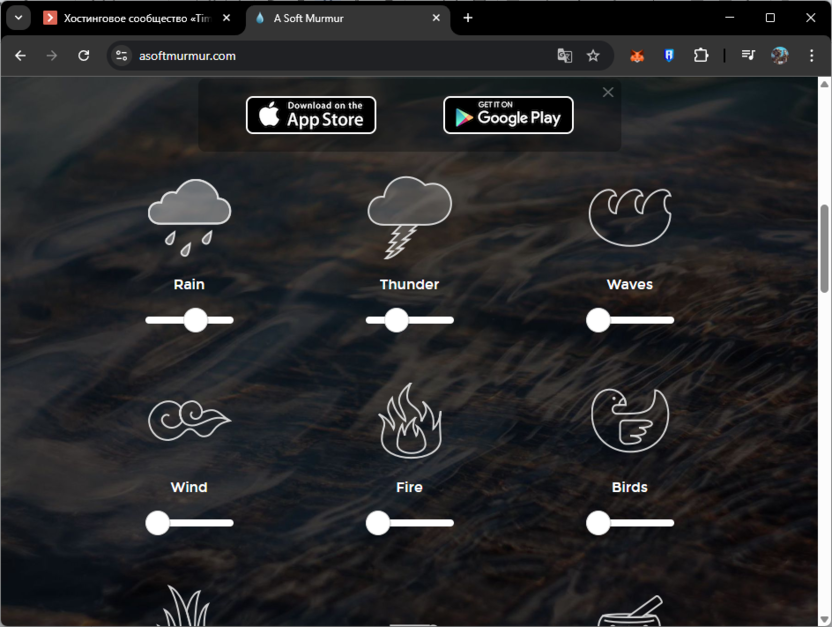Open the Chrome profile avatar
832x627 pixels.
coord(780,56)
